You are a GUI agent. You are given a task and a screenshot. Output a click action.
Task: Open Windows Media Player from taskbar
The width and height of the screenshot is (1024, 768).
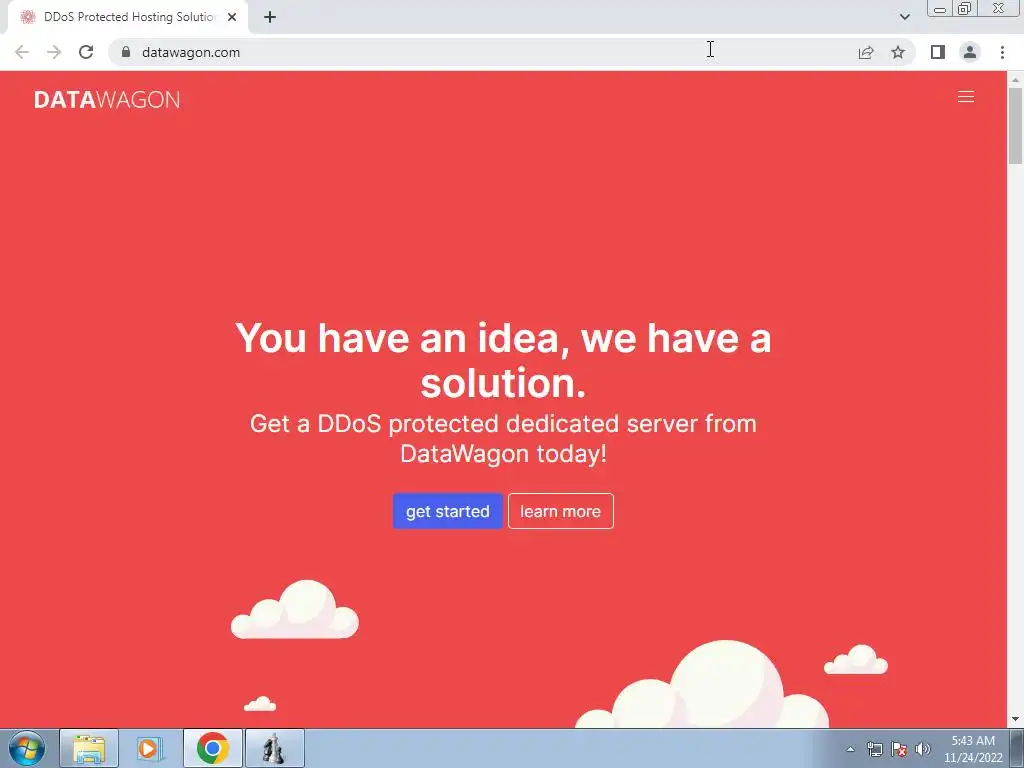coord(149,748)
